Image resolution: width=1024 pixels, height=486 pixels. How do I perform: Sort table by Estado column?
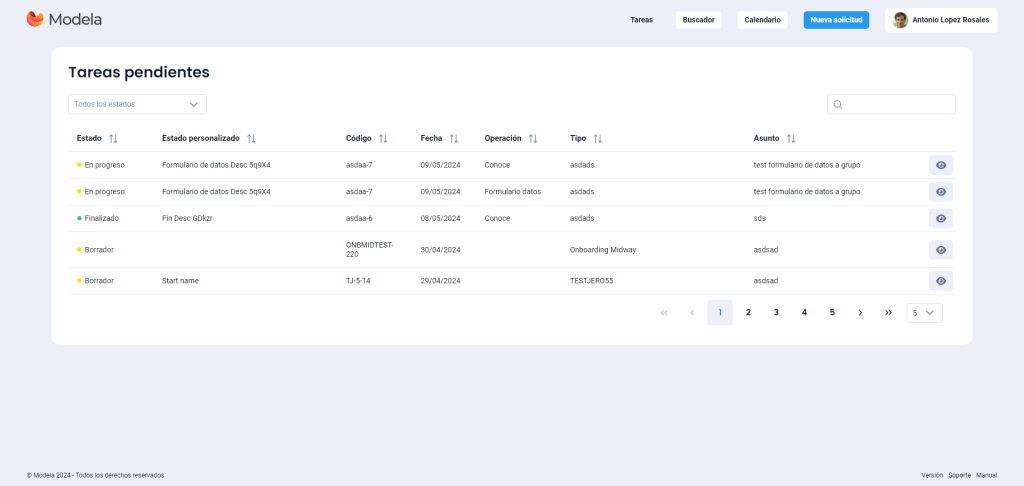point(113,139)
